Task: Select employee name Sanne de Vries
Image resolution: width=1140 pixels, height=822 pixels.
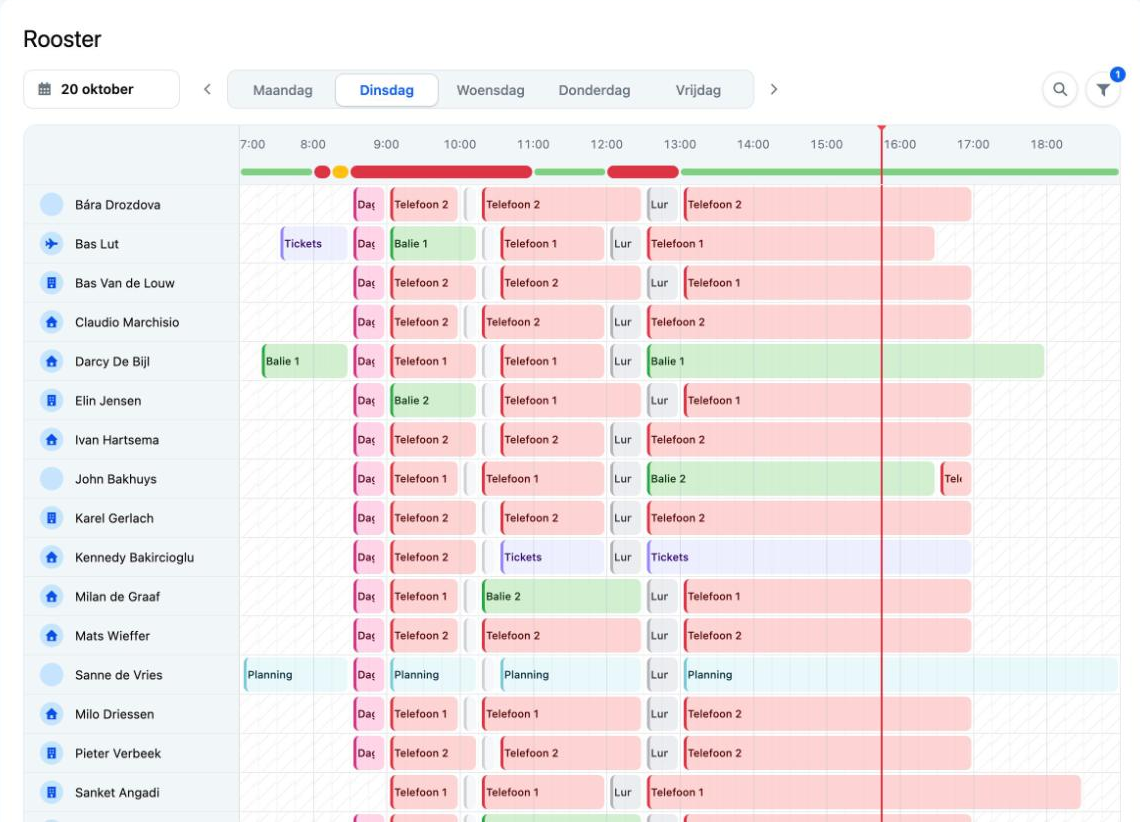Action: tap(119, 675)
